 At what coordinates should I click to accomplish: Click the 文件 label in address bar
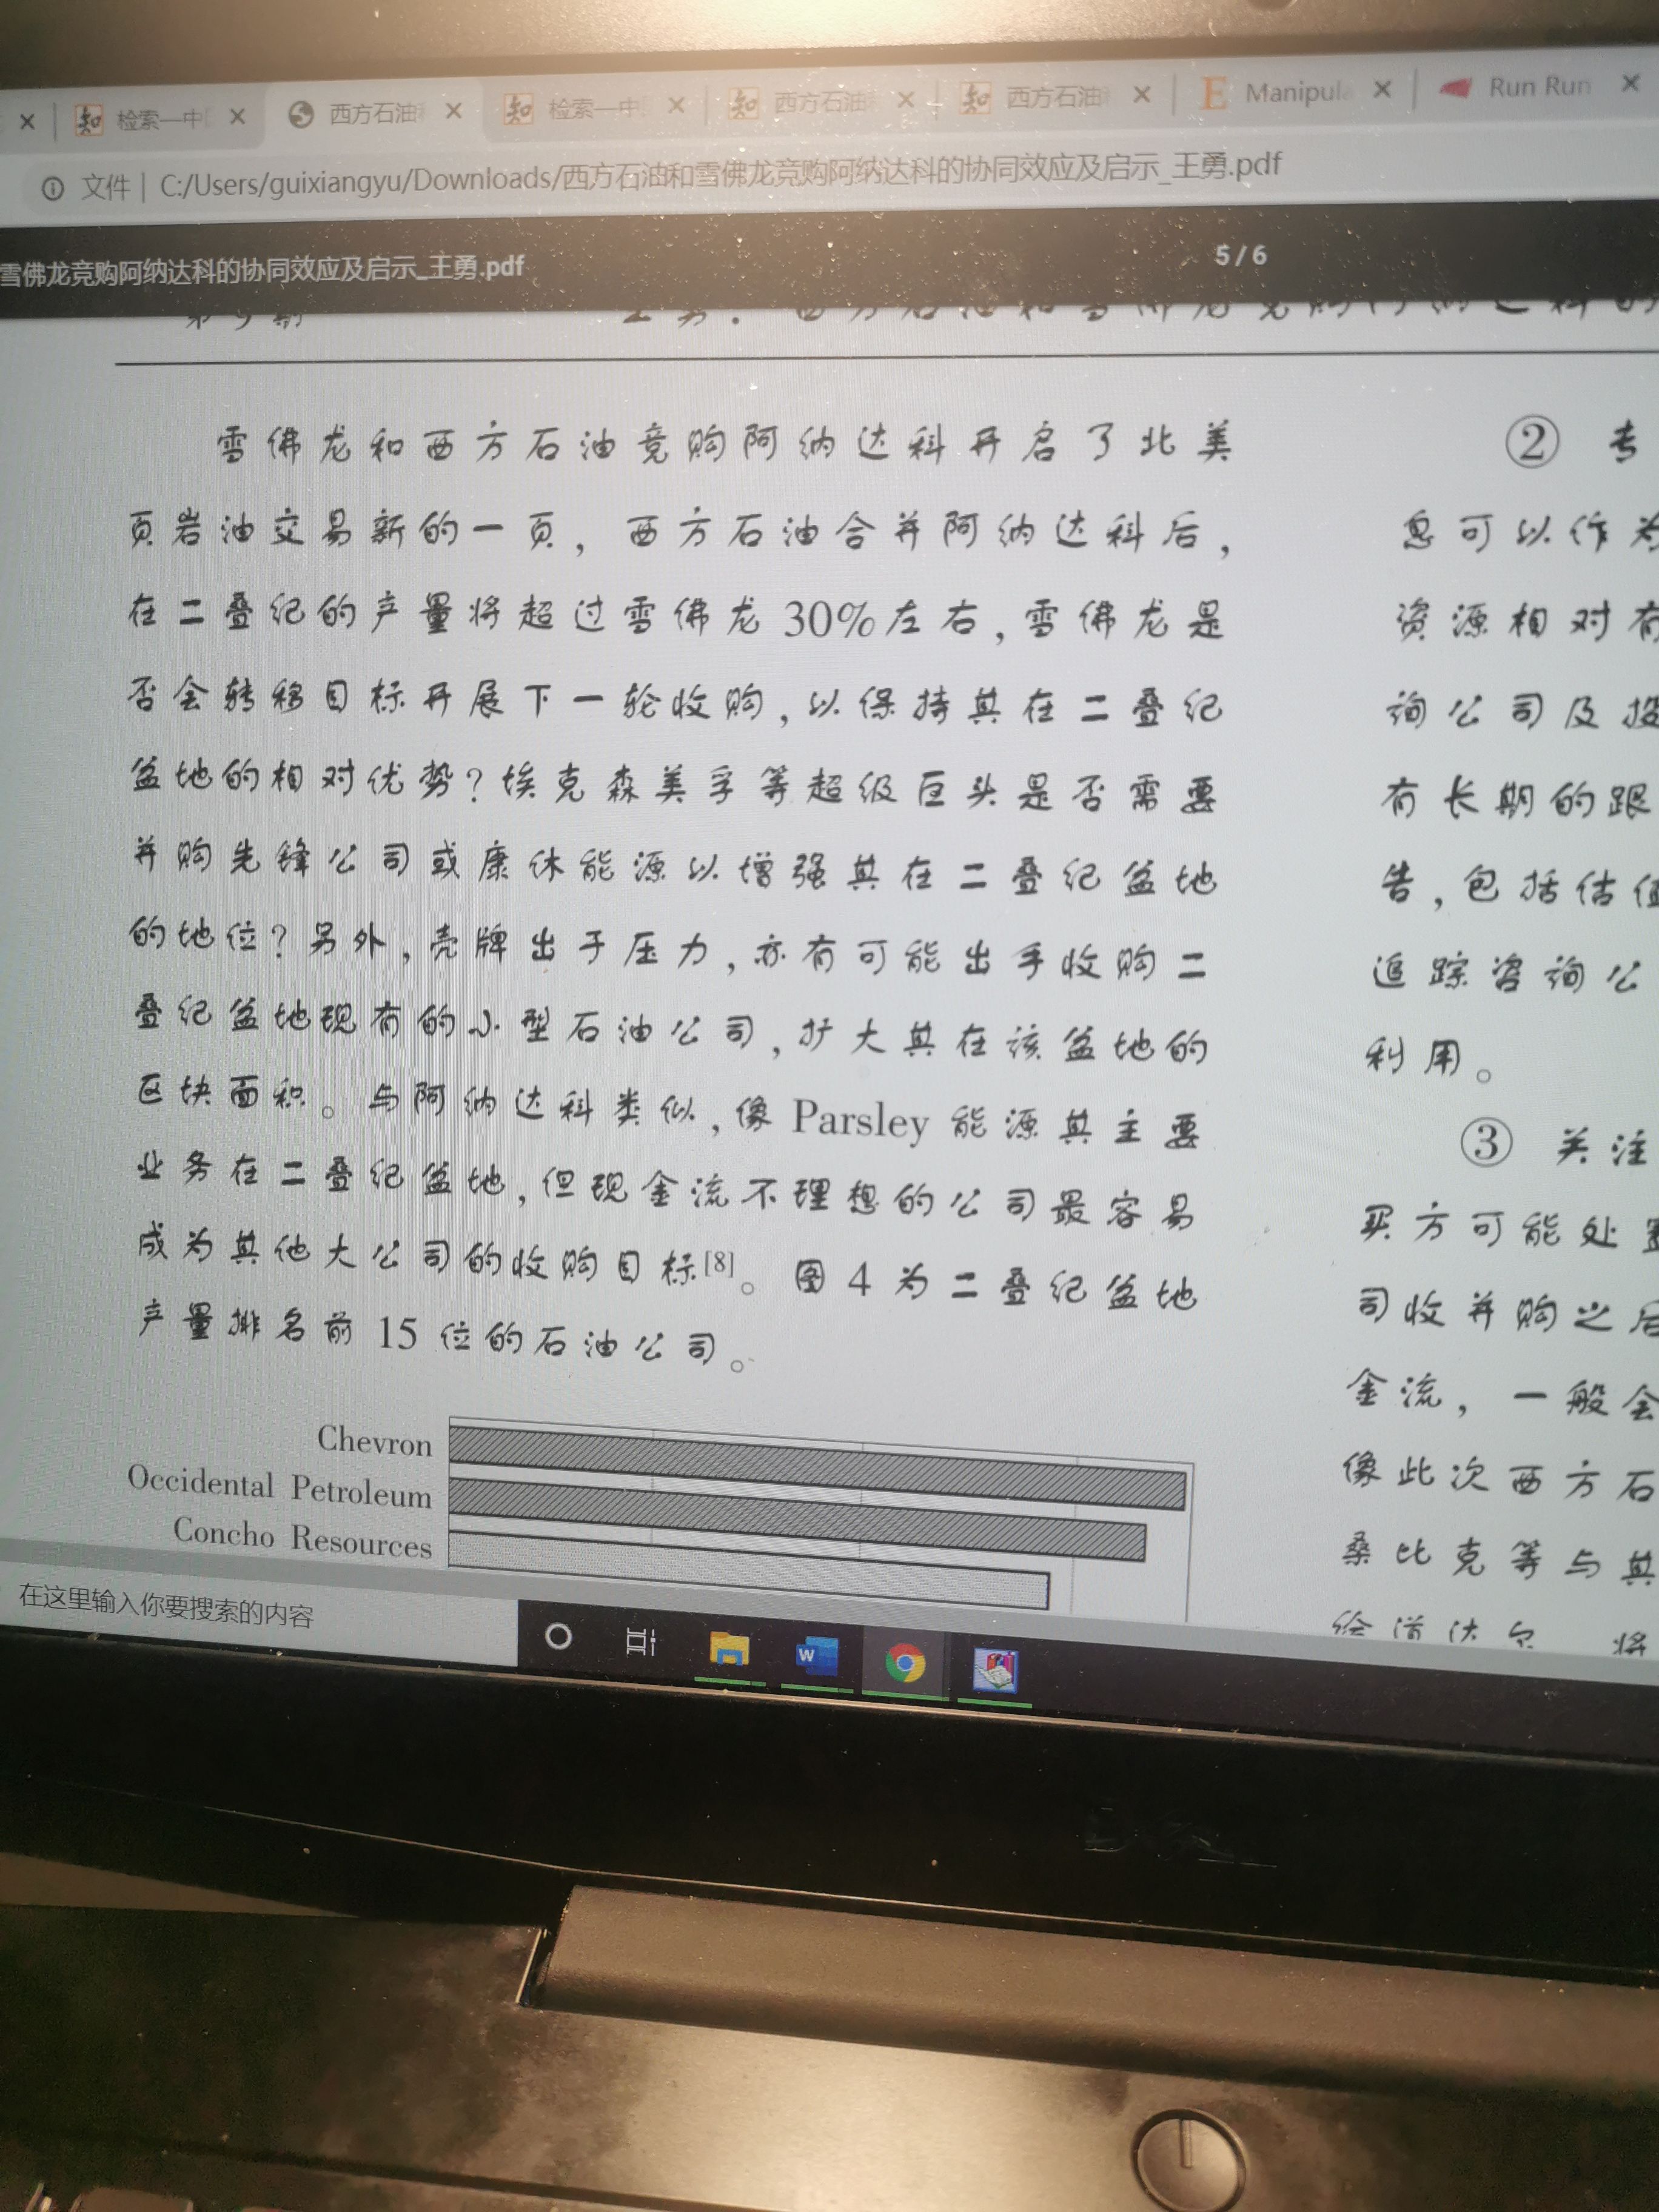click(x=105, y=186)
